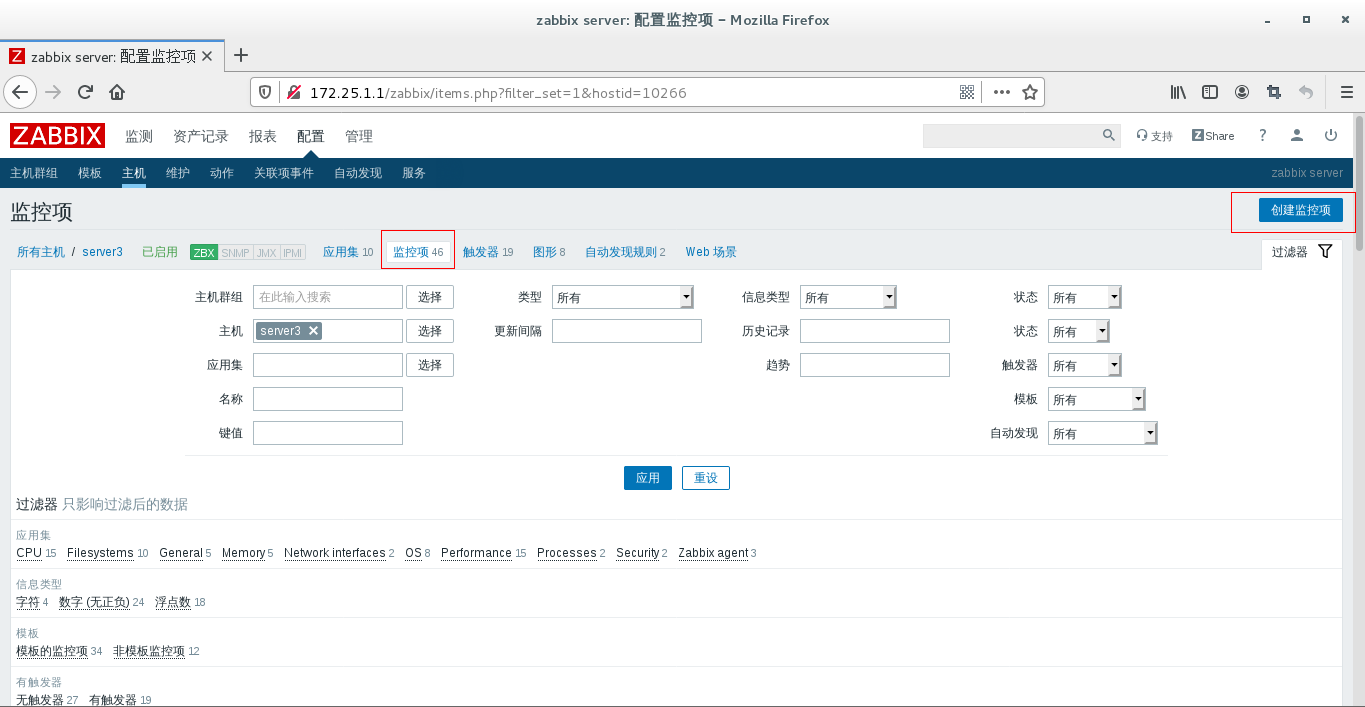Open the 图形 8 tab

tap(549, 252)
